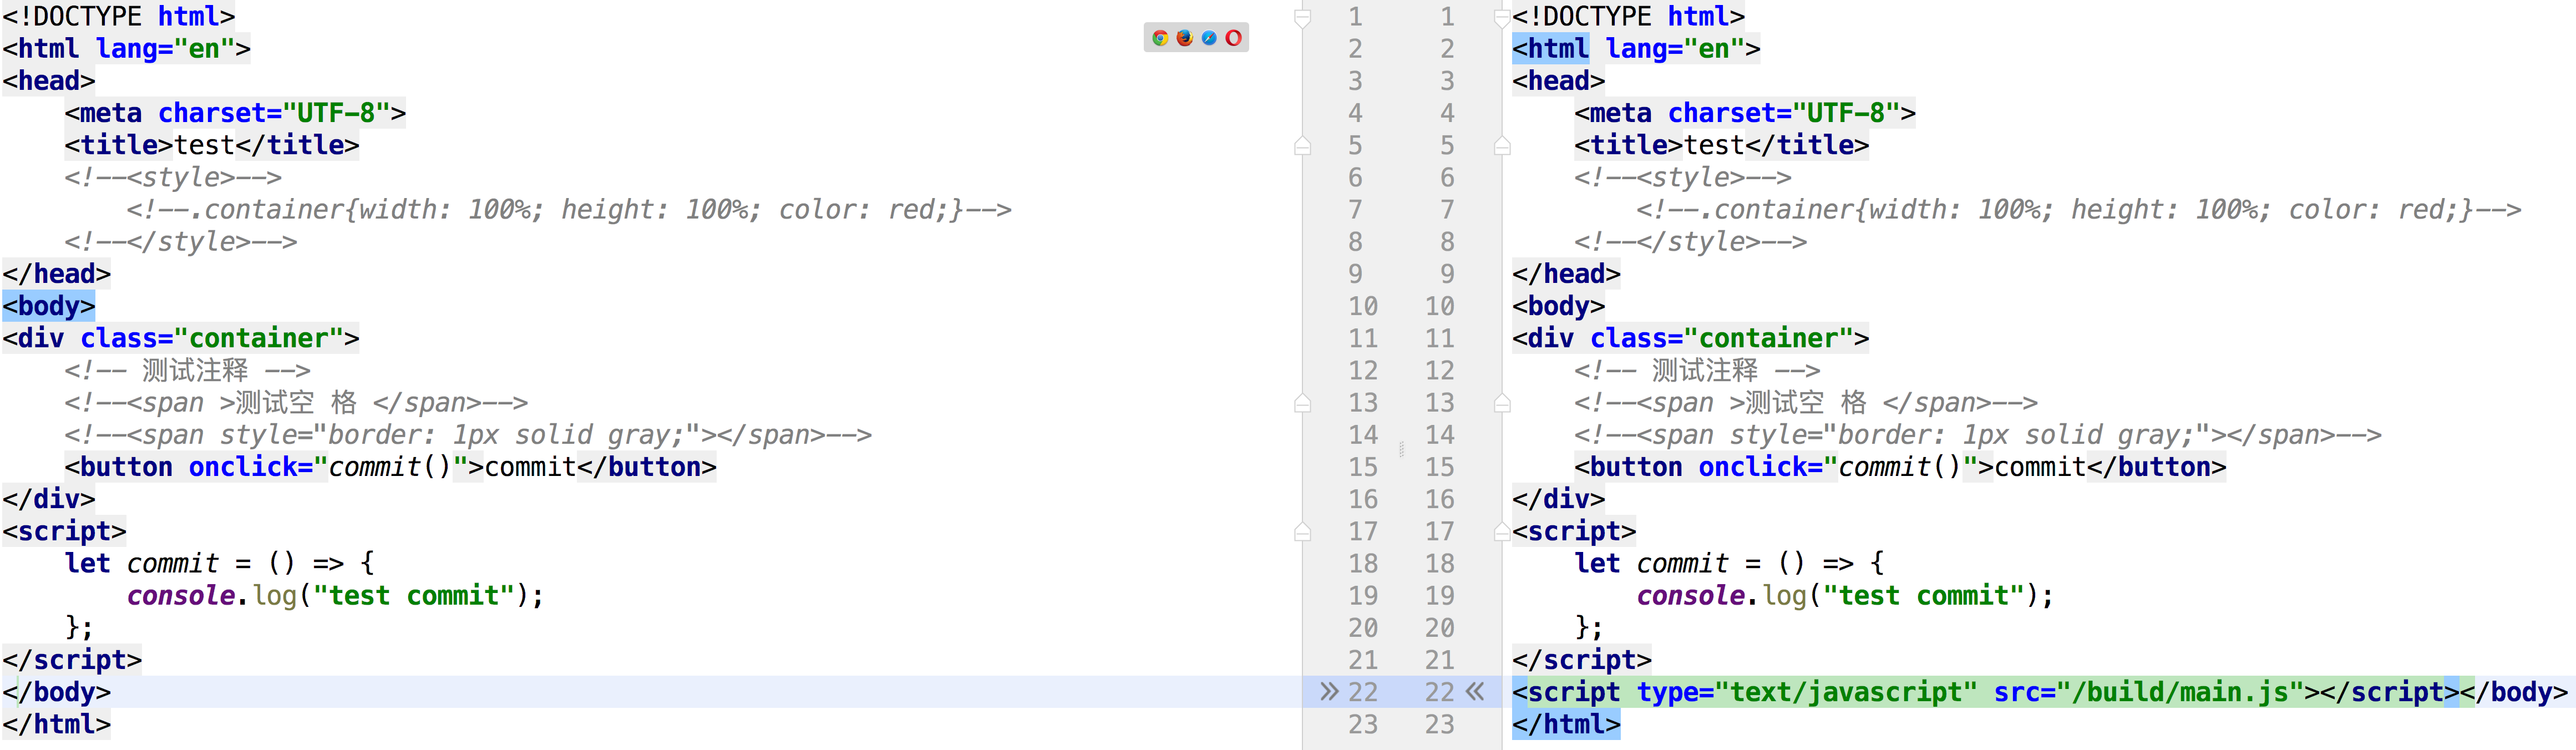Click right gutter line number 15
The height and width of the screenshot is (750, 2576).
coord(1439,467)
